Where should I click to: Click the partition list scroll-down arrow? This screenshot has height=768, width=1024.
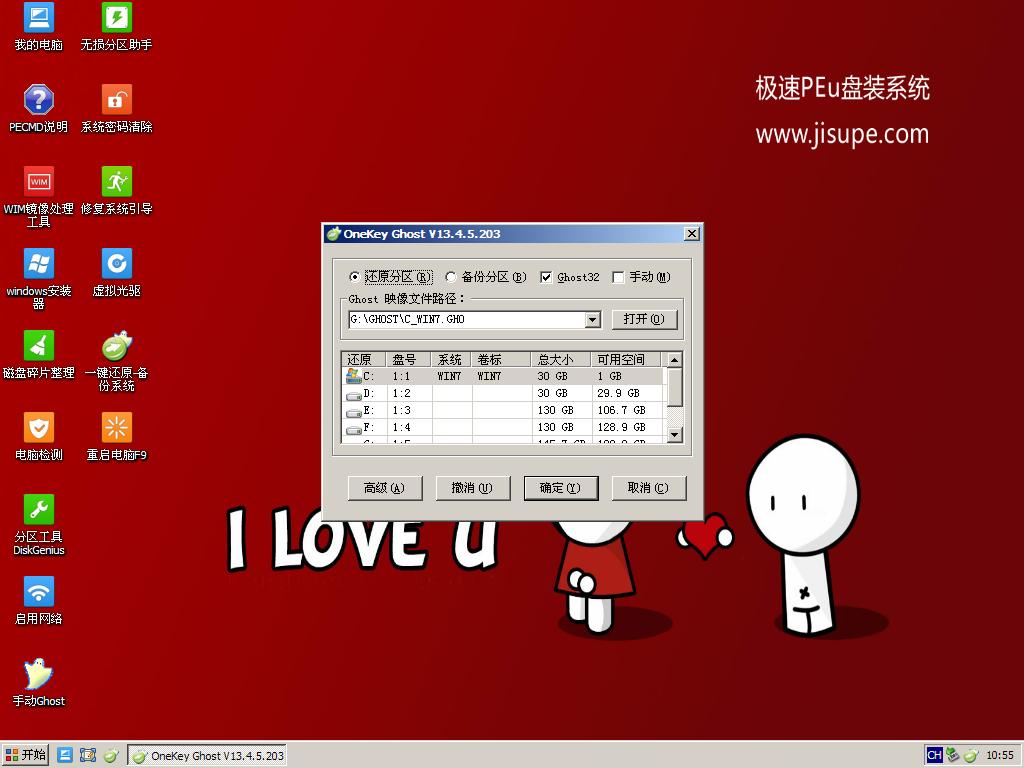[675, 434]
